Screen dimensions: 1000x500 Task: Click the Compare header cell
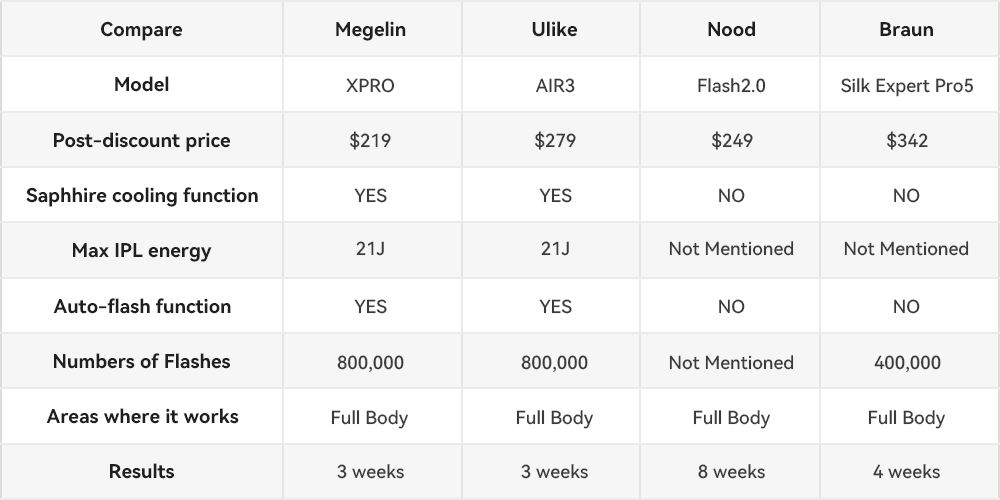tap(141, 29)
